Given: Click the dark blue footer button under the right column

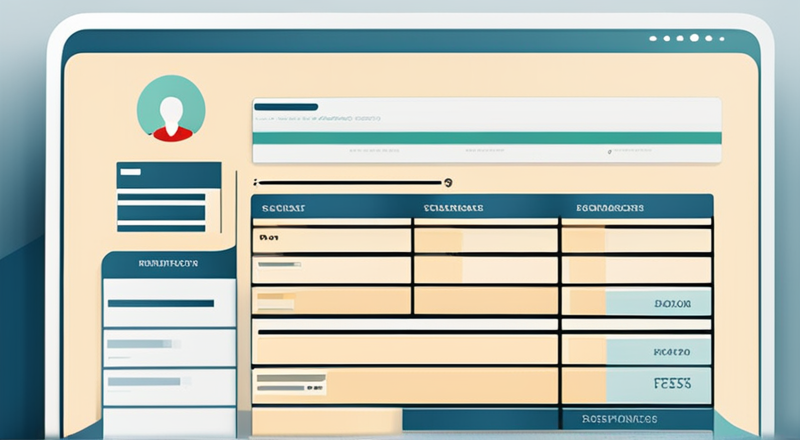Looking at the screenshot, I should point(637,419).
